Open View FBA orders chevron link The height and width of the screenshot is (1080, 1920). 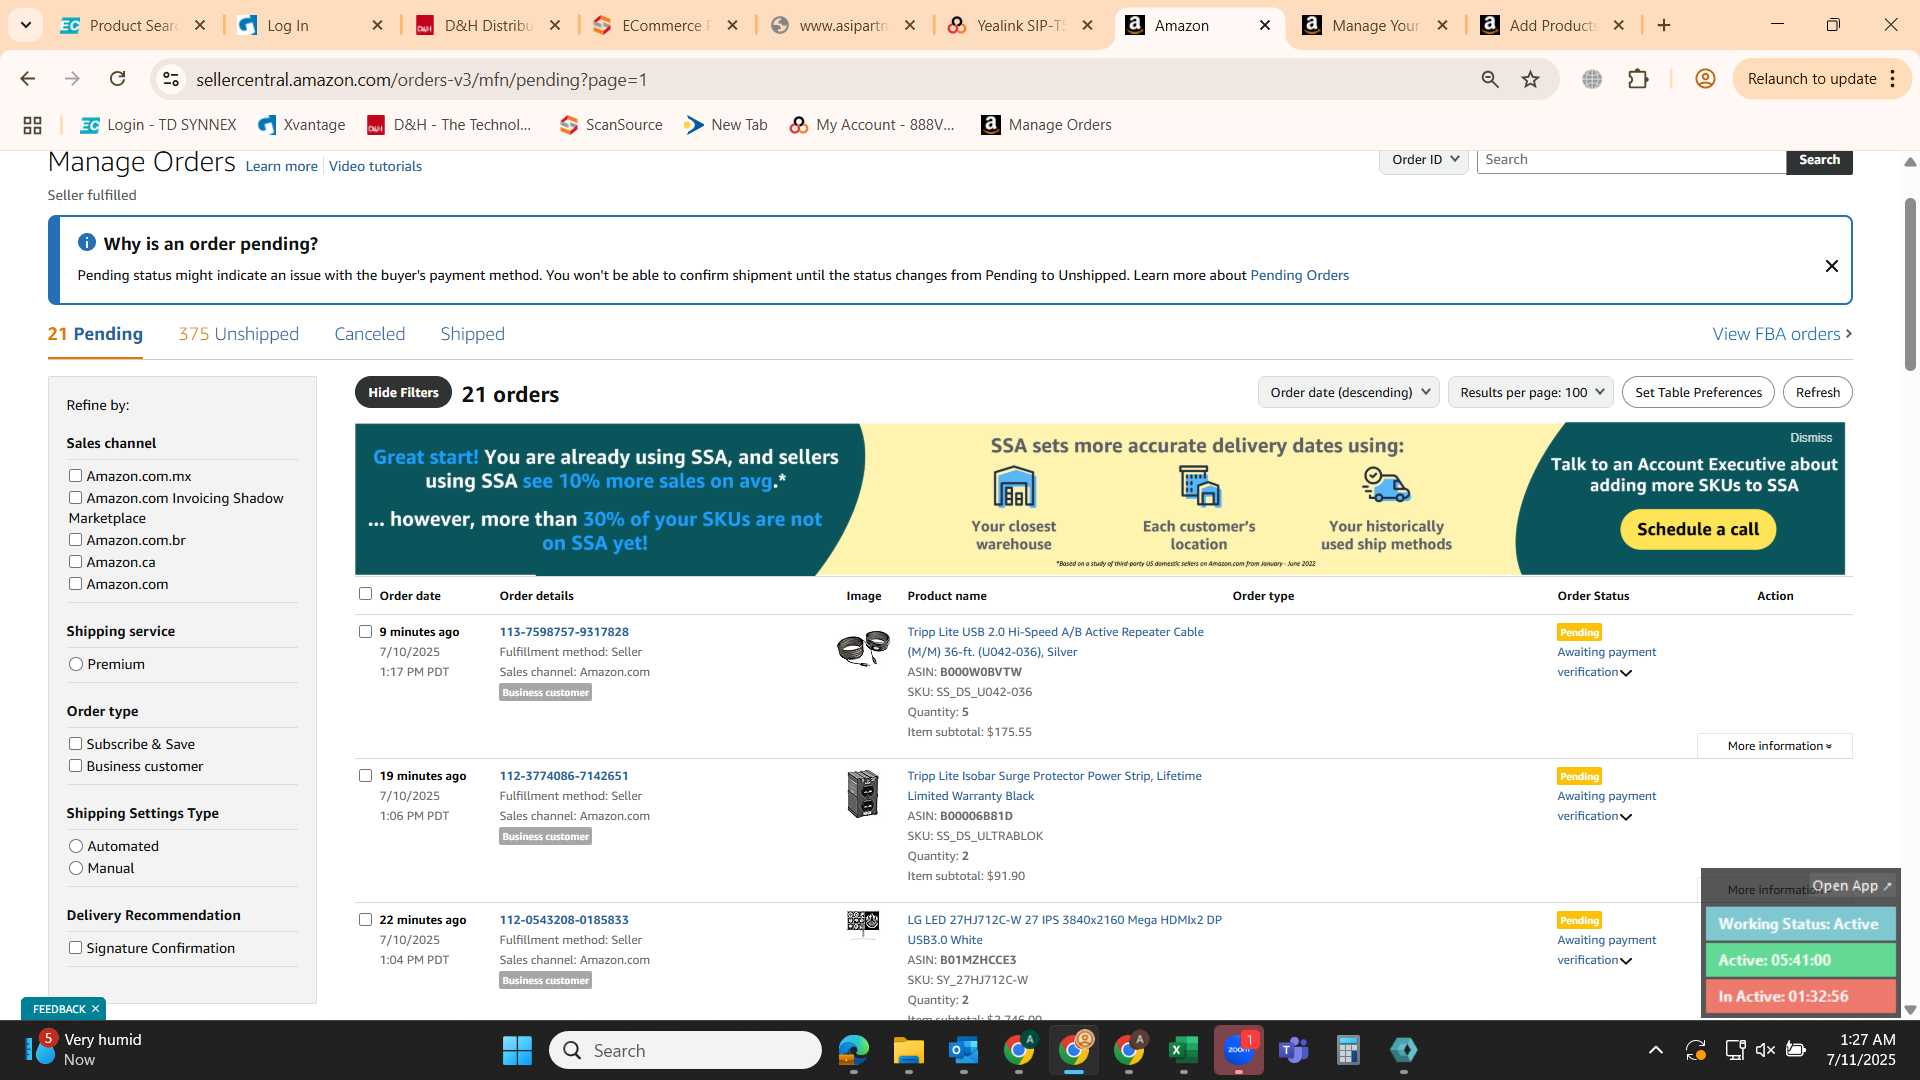click(x=1782, y=334)
